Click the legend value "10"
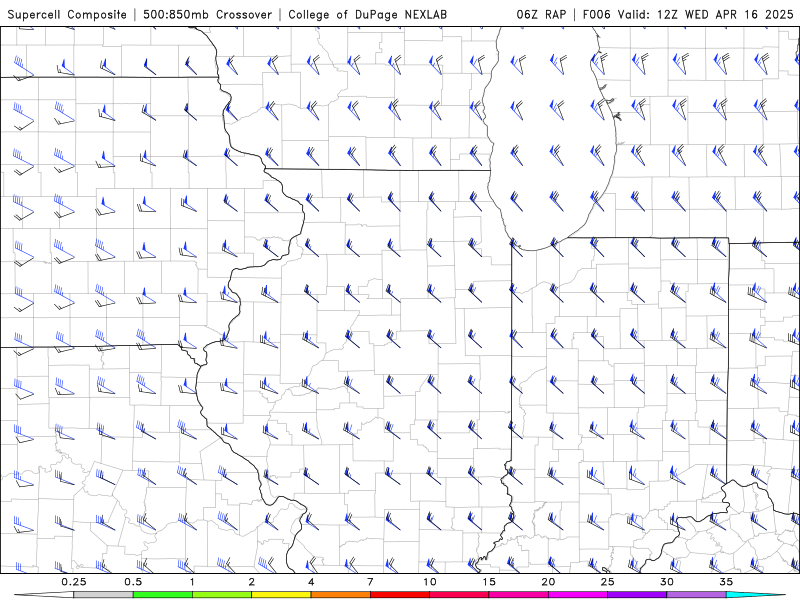 click(x=430, y=582)
